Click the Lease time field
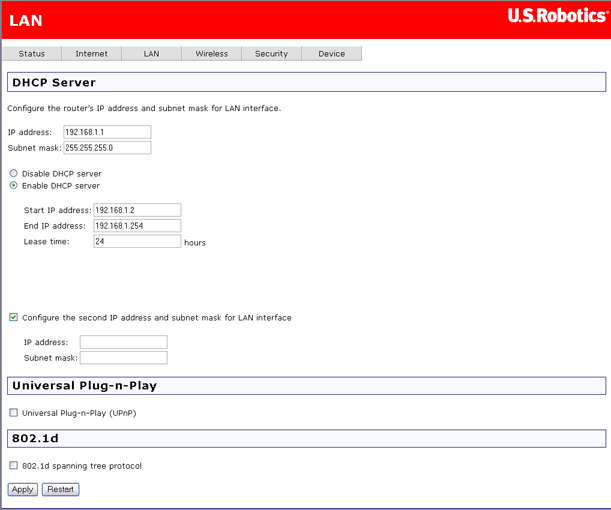 [x=137, y=241]
